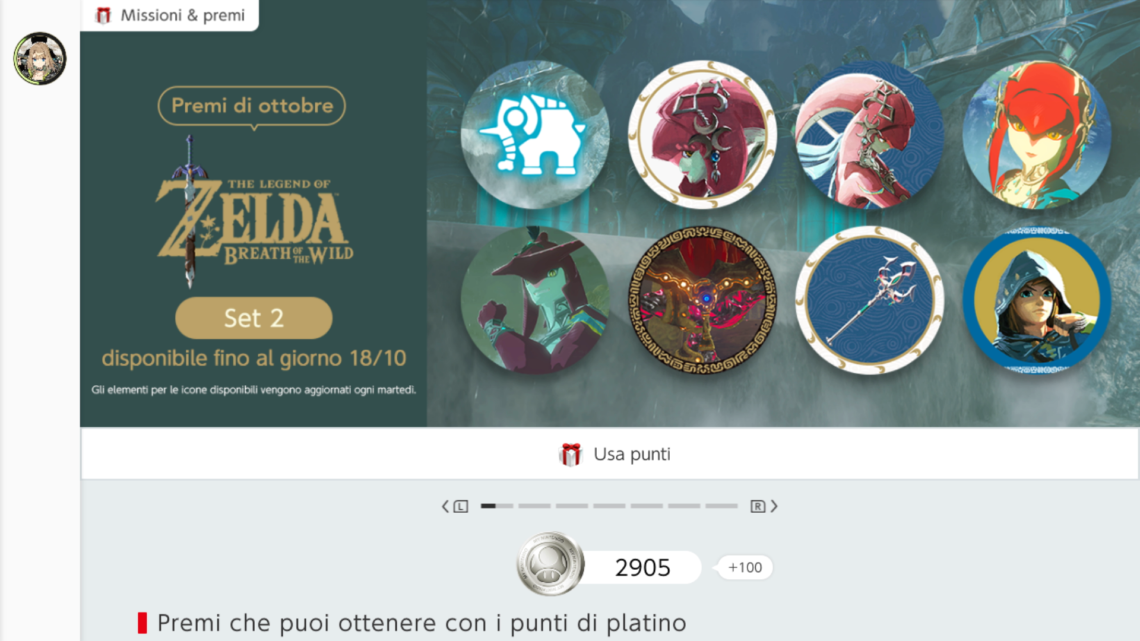Select the Ganon blight boss icon
The image size is (1140, 641).
(x=702, y=300)
